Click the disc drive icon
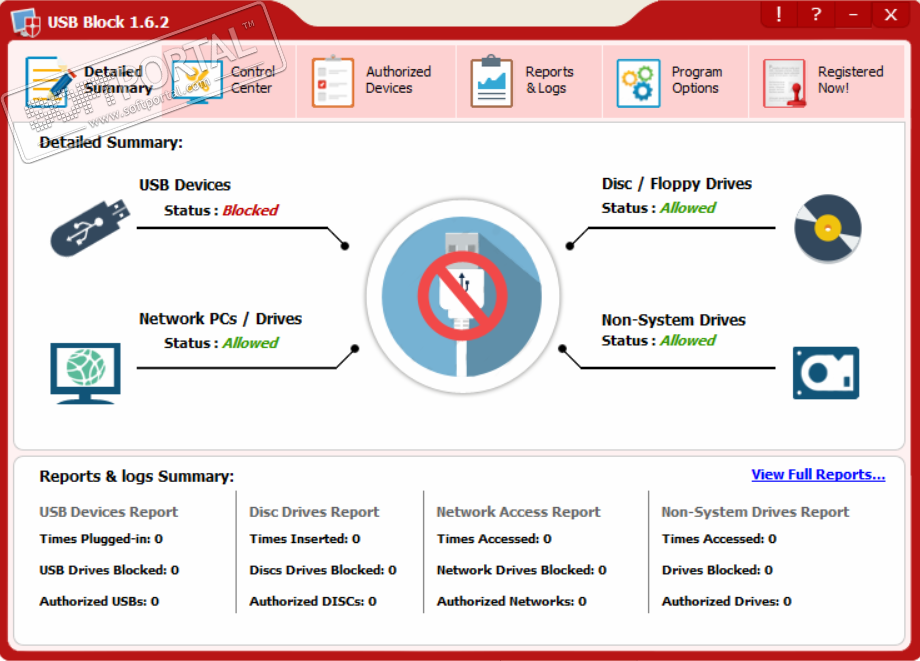This screenshot has width=920, height=661. [827, 229]
